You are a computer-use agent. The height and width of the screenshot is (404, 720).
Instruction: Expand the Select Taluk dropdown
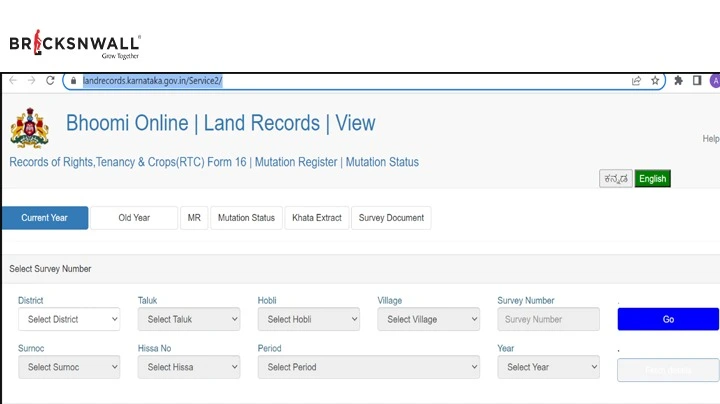point(189,320)
